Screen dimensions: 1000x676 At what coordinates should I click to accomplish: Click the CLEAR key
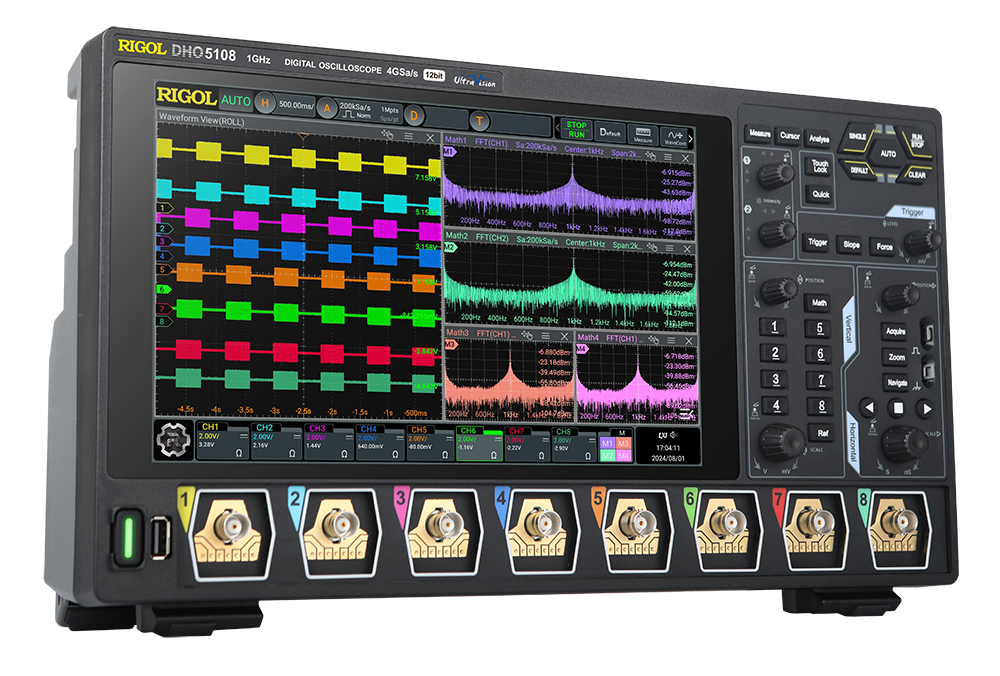point(917,174)
